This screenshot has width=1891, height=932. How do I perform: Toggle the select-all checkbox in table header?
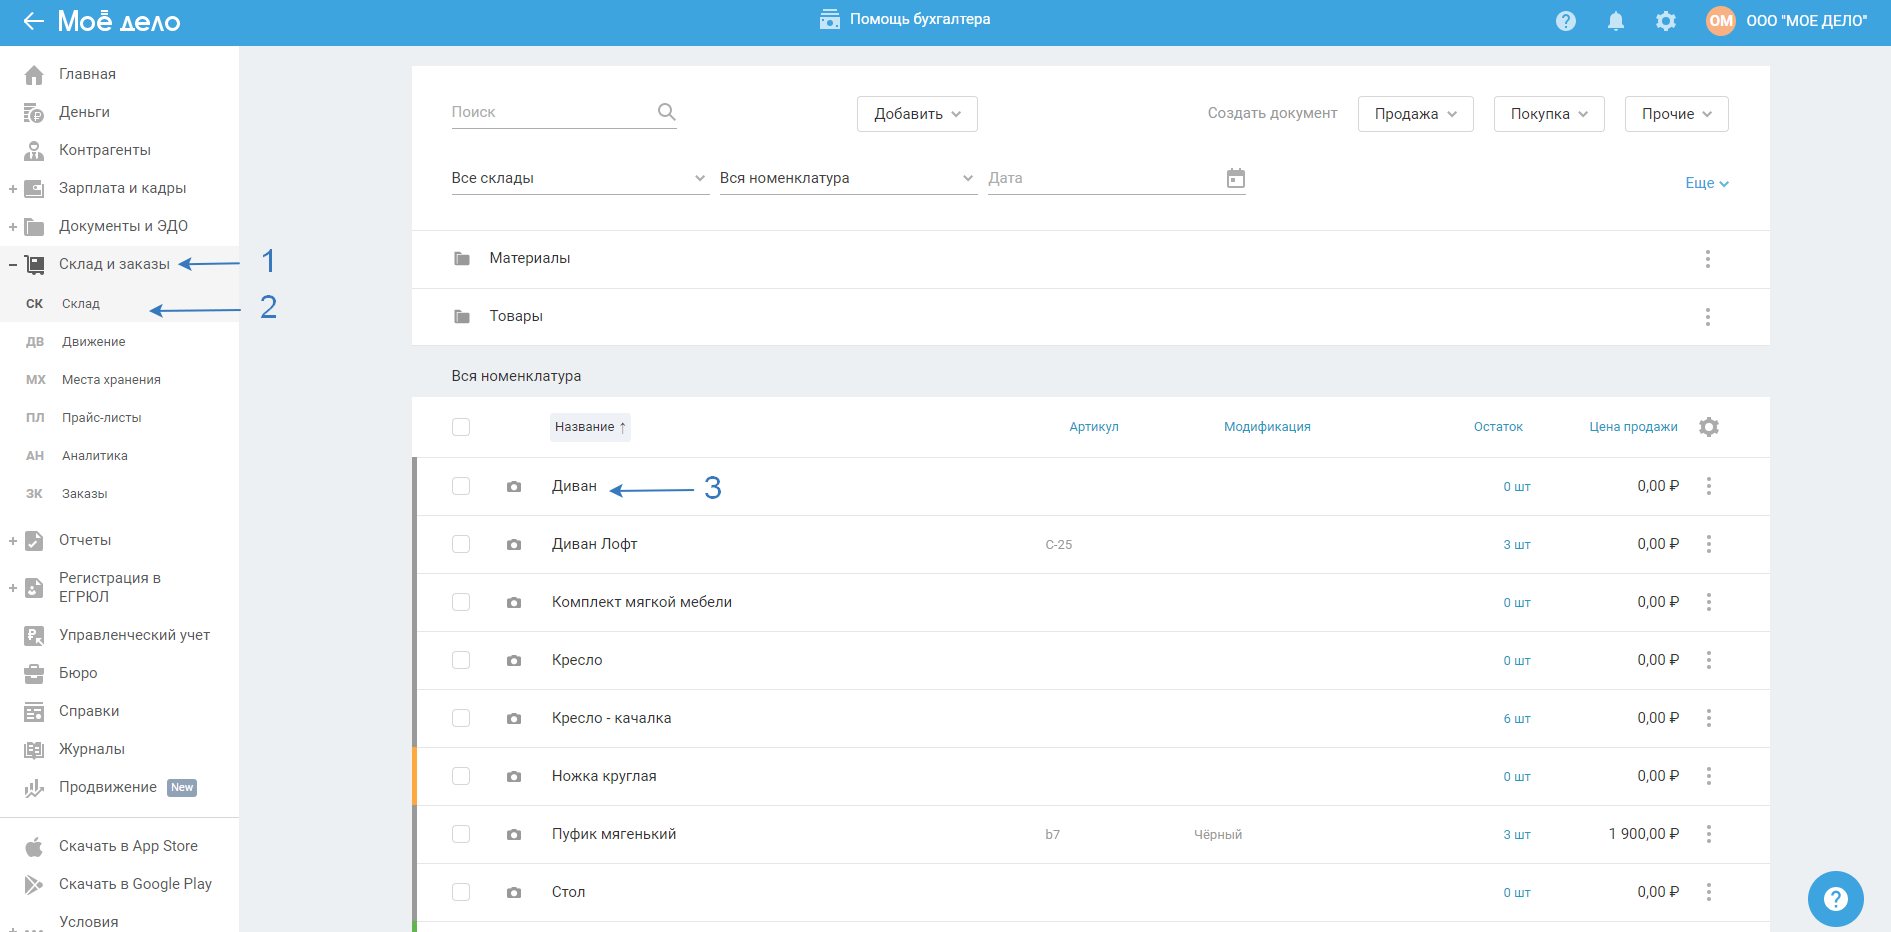click(461, 427)
